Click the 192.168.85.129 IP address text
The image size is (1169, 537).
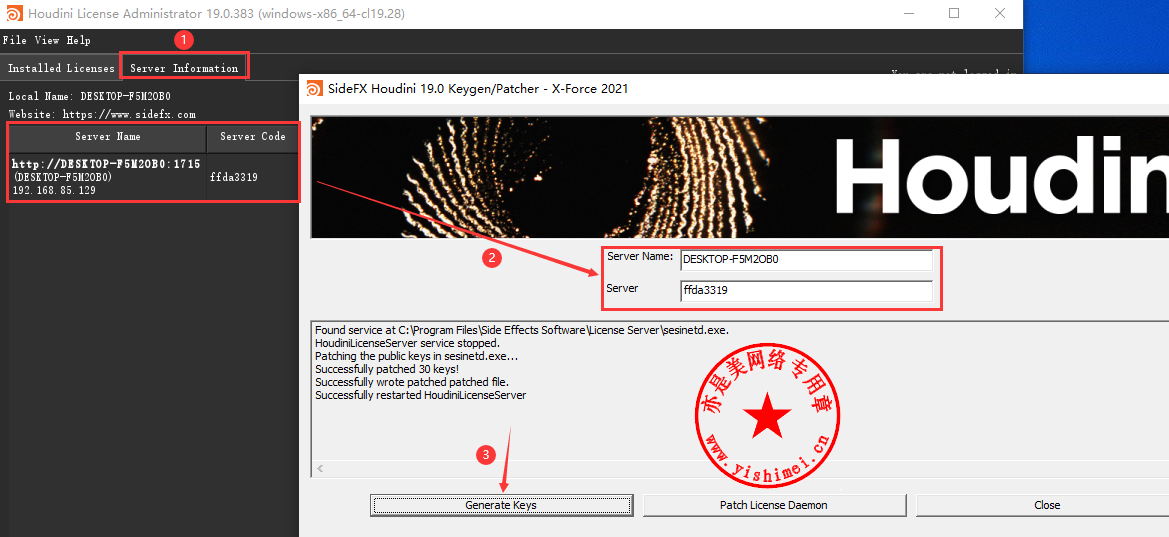tap(54, 191)
